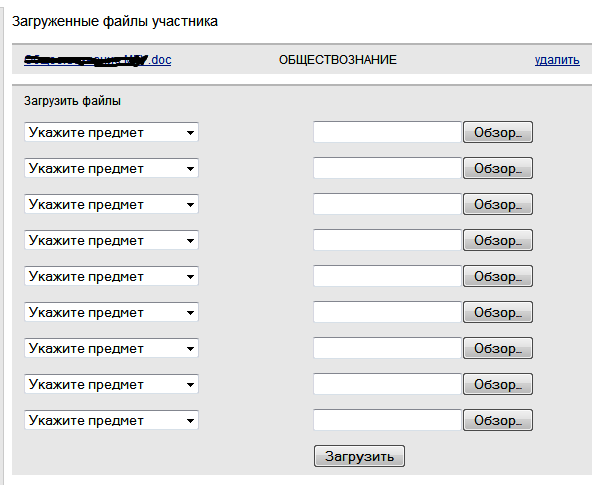Viewport: 598px width, 485px height.
Task: Click the first row file path field
Action: [x=387, y=132]
